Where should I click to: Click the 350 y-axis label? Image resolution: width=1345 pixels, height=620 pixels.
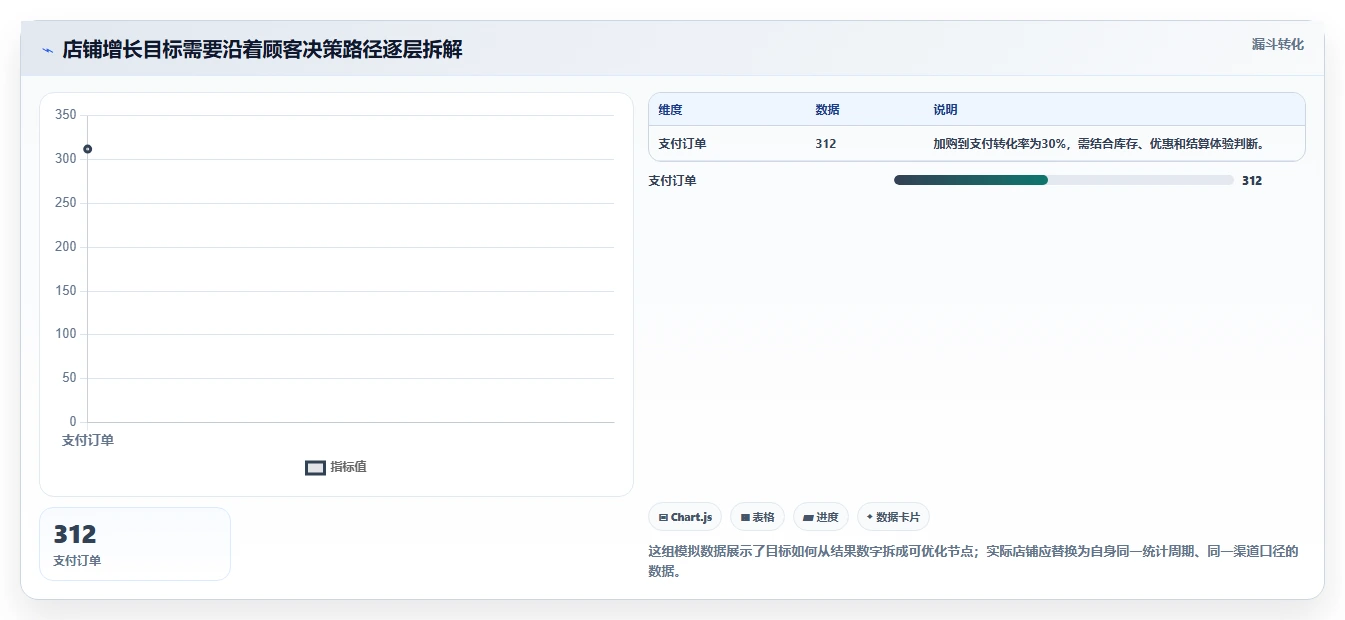(x=66, y=115)
